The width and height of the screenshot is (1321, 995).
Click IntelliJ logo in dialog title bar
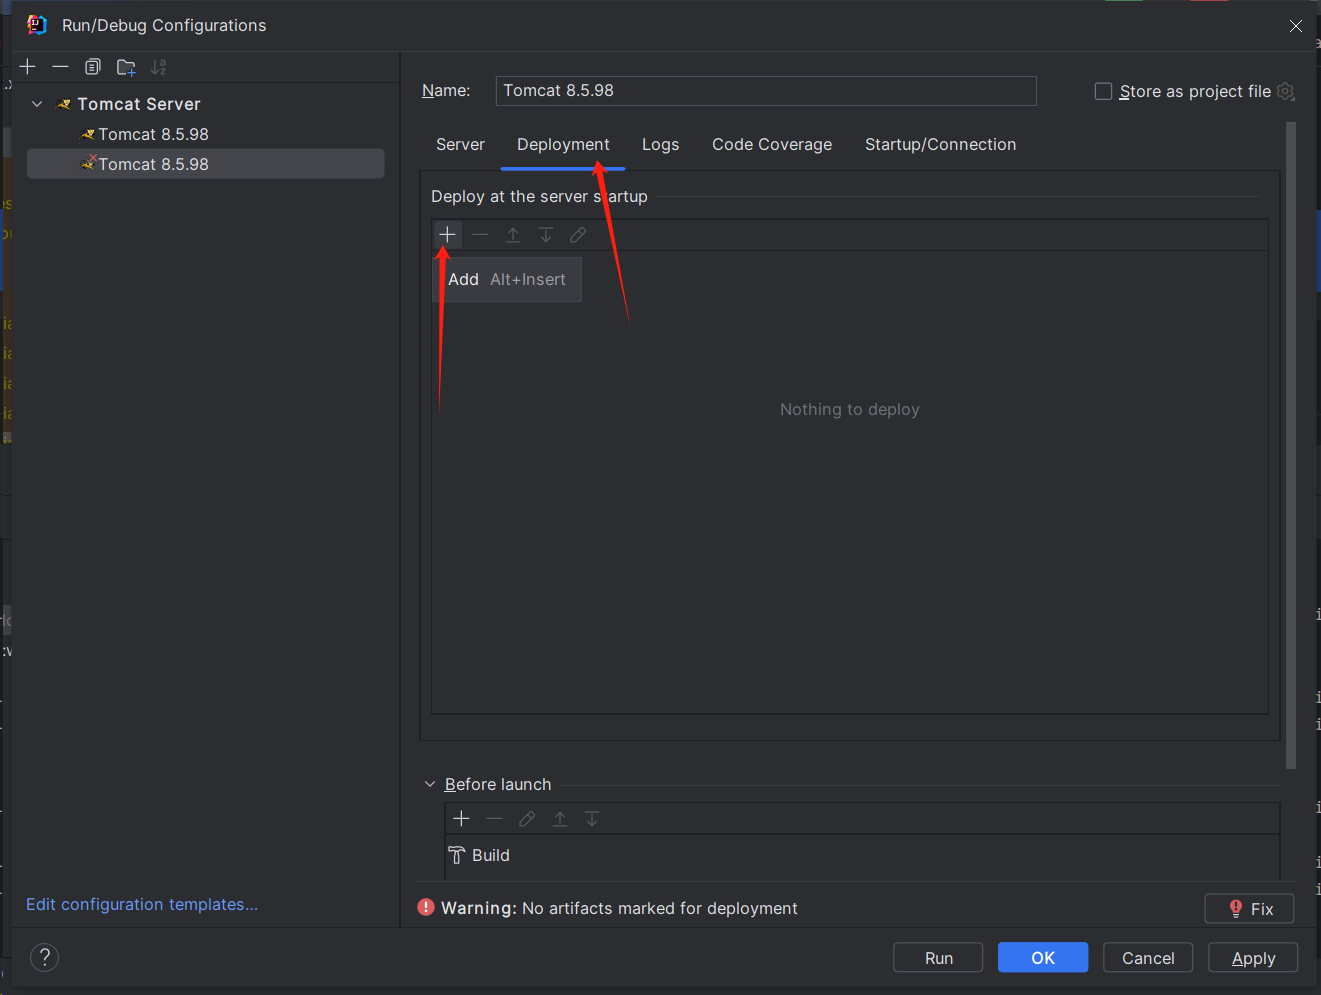tap(37, 25)
